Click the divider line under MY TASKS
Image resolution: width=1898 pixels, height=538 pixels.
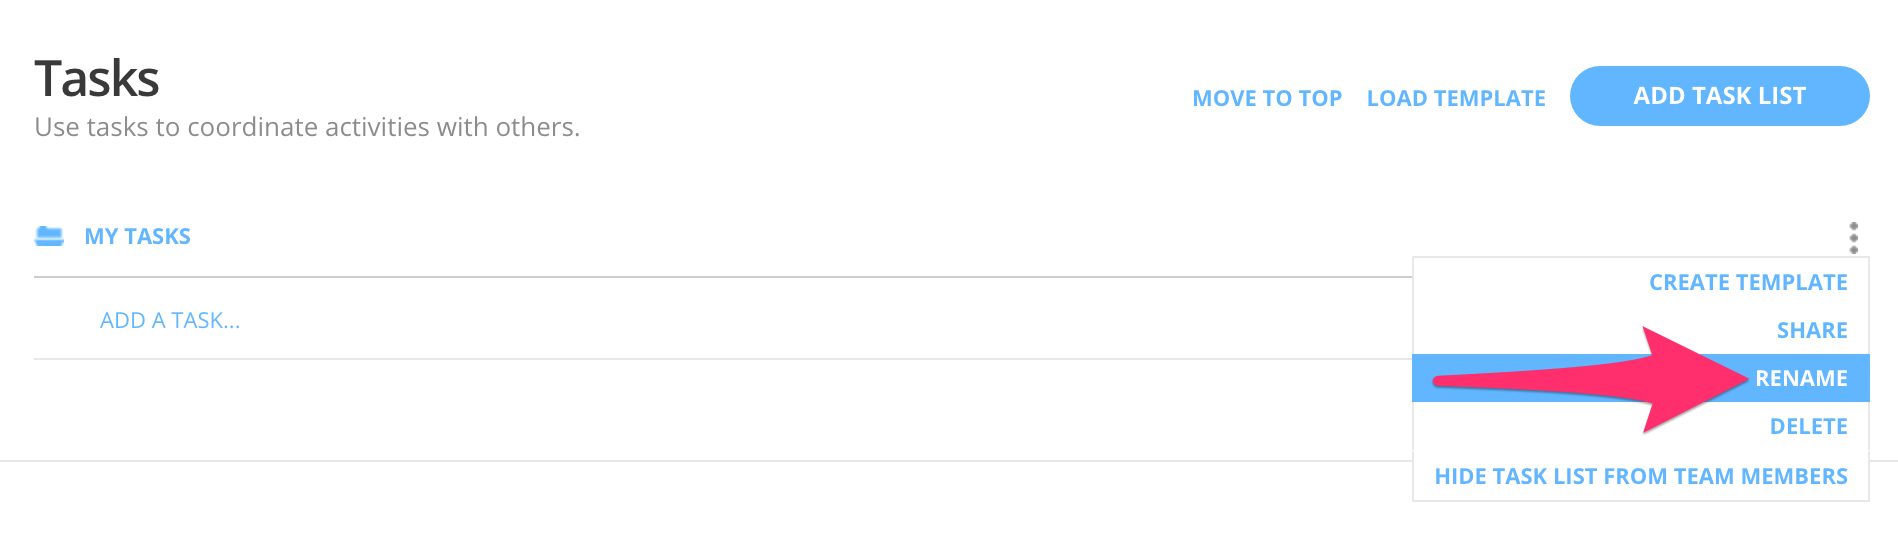722,277
